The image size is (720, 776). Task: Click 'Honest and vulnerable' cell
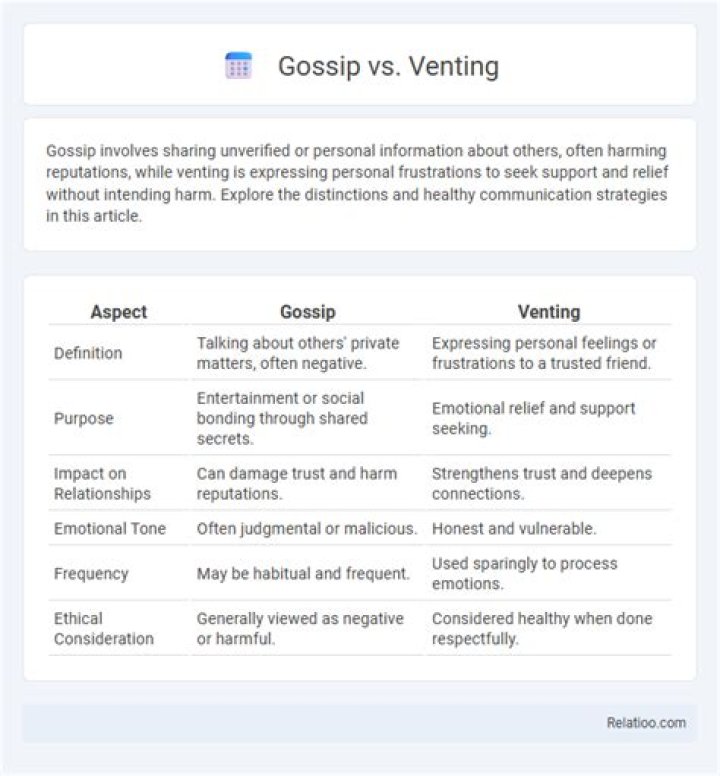pyautogui.click(x=514, y=529)
